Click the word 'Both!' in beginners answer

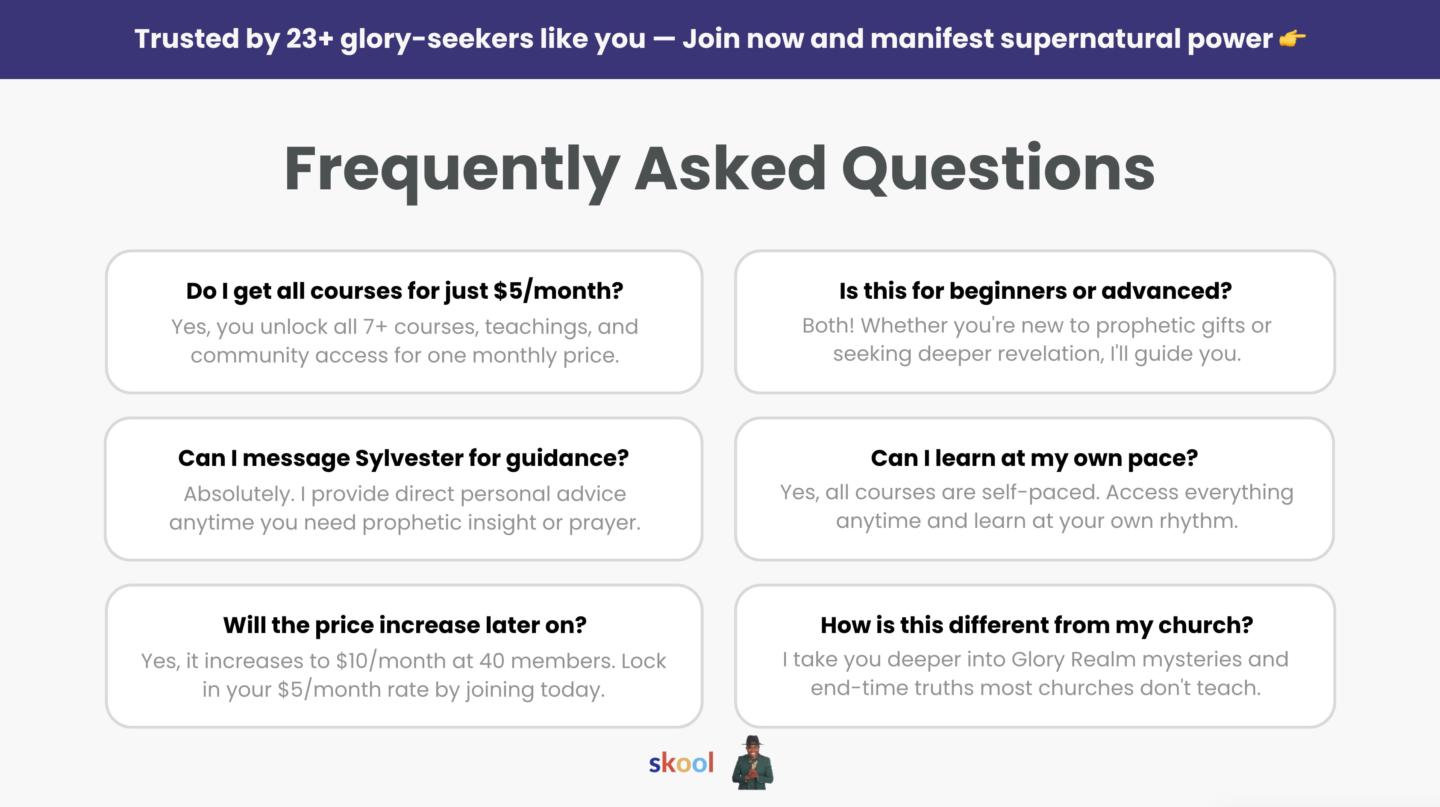coord(829,326)
